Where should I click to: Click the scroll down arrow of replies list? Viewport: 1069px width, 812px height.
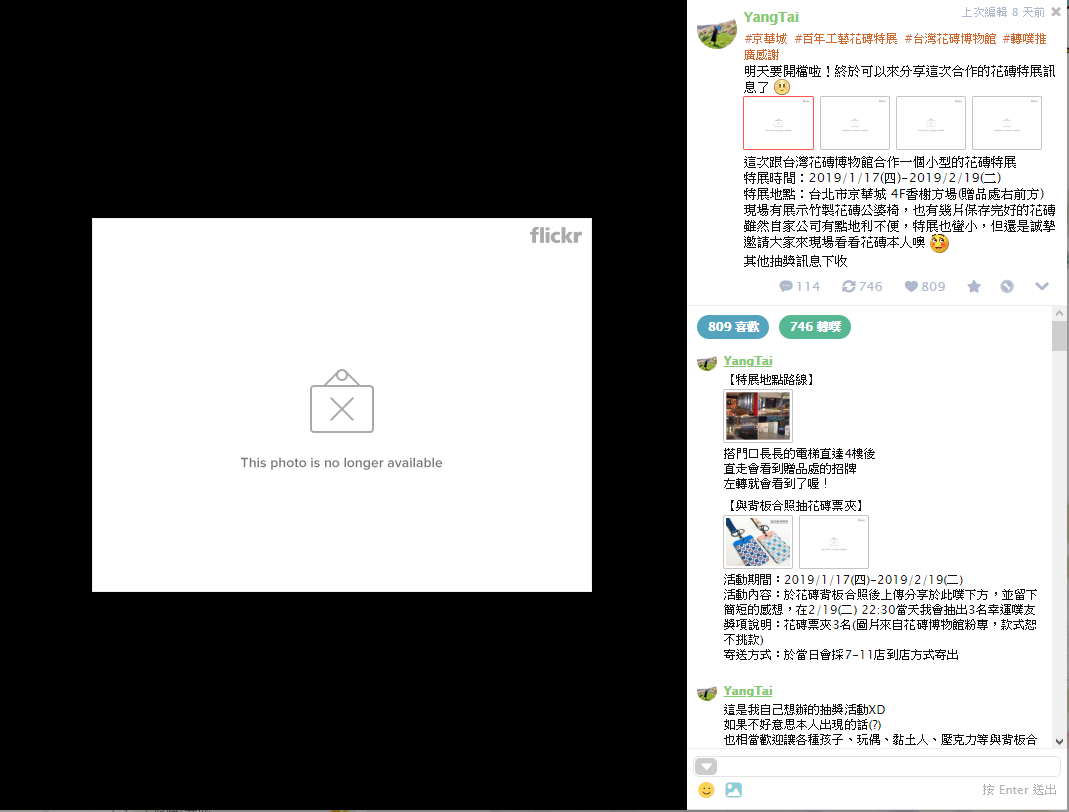[1059, 741]
